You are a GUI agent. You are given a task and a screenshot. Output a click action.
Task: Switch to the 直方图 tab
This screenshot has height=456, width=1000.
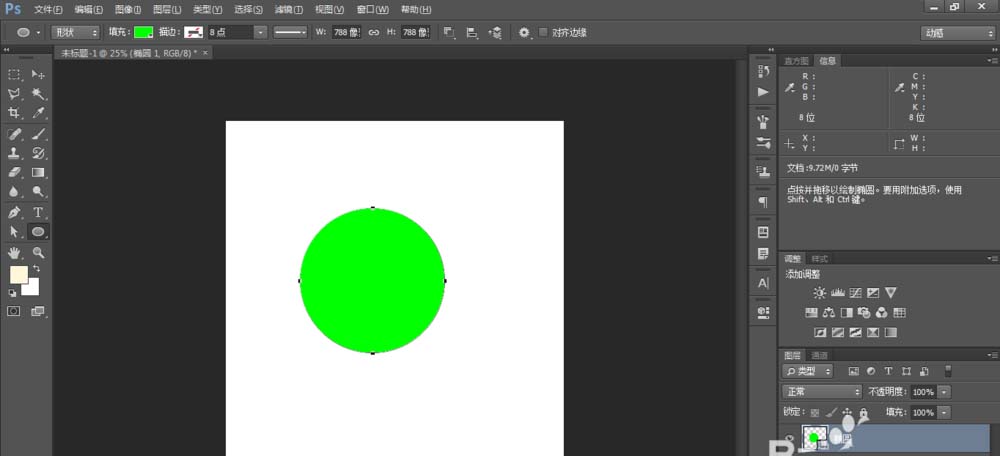[796, 61]
